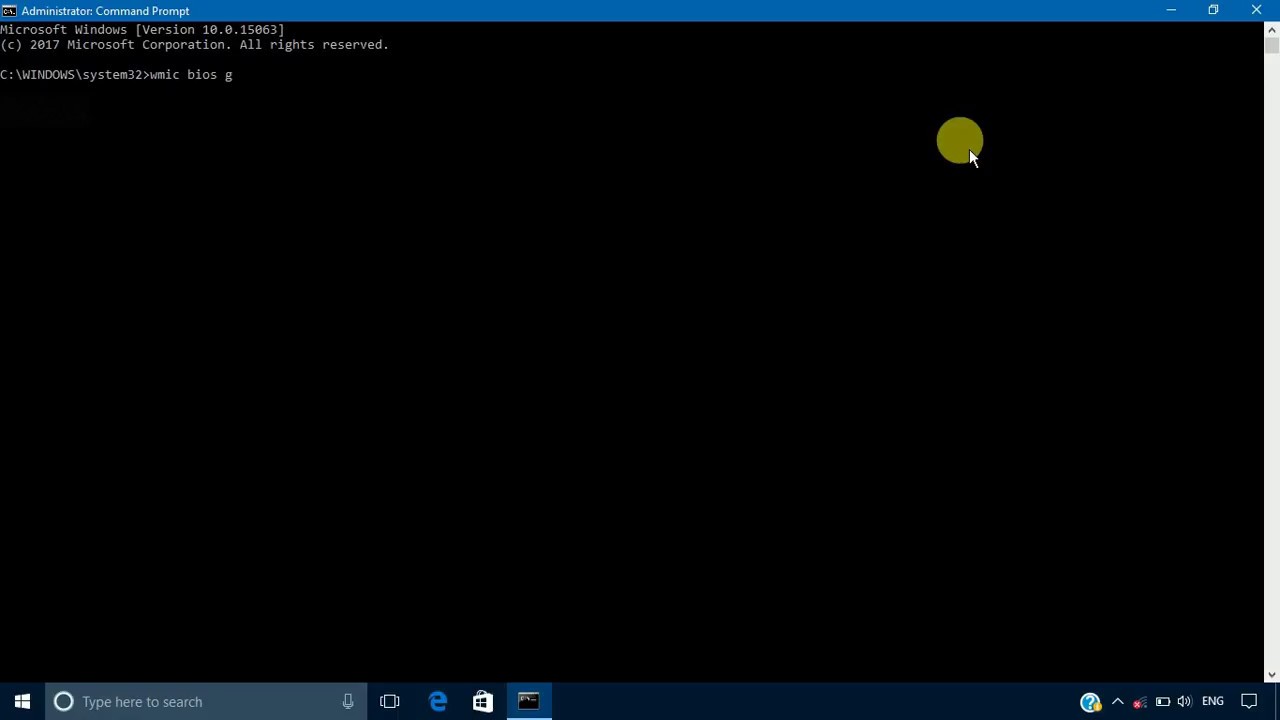Open the volume speaker tray icon
Viewport: 1280px width, 720px height.
(1185, 702)
